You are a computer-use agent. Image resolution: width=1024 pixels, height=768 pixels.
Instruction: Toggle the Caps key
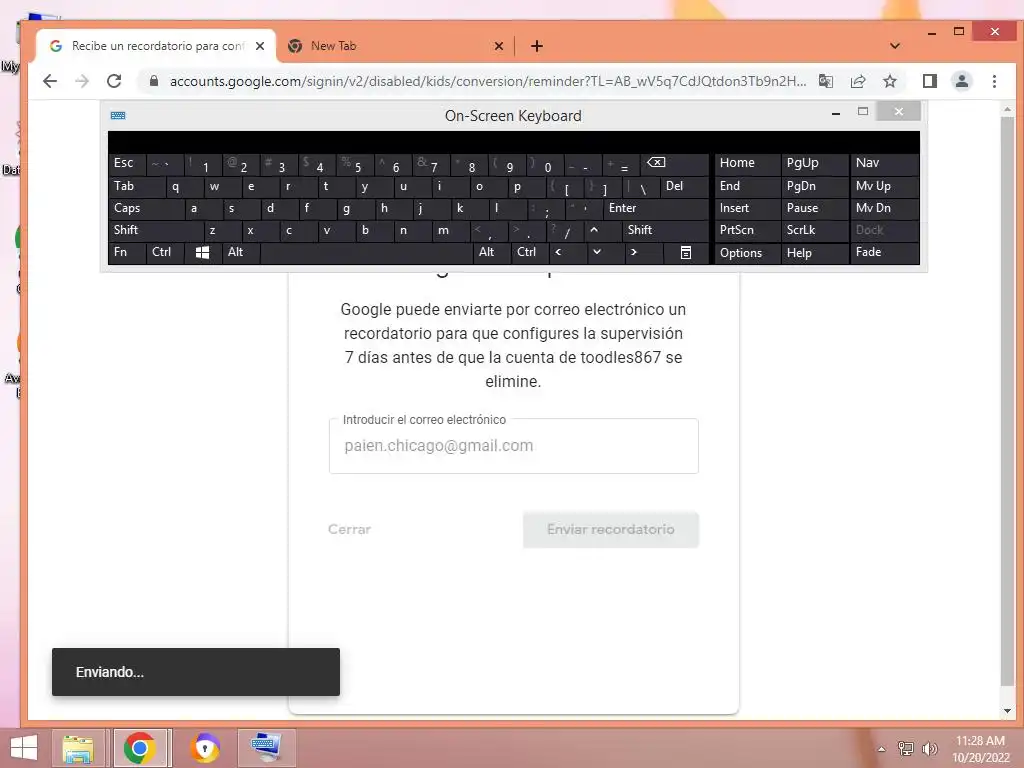click(146, 208)
